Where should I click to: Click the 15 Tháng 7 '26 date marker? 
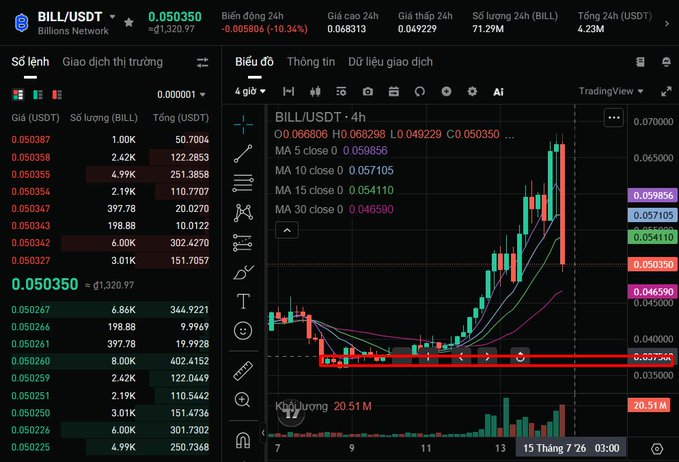pos(571,448)
